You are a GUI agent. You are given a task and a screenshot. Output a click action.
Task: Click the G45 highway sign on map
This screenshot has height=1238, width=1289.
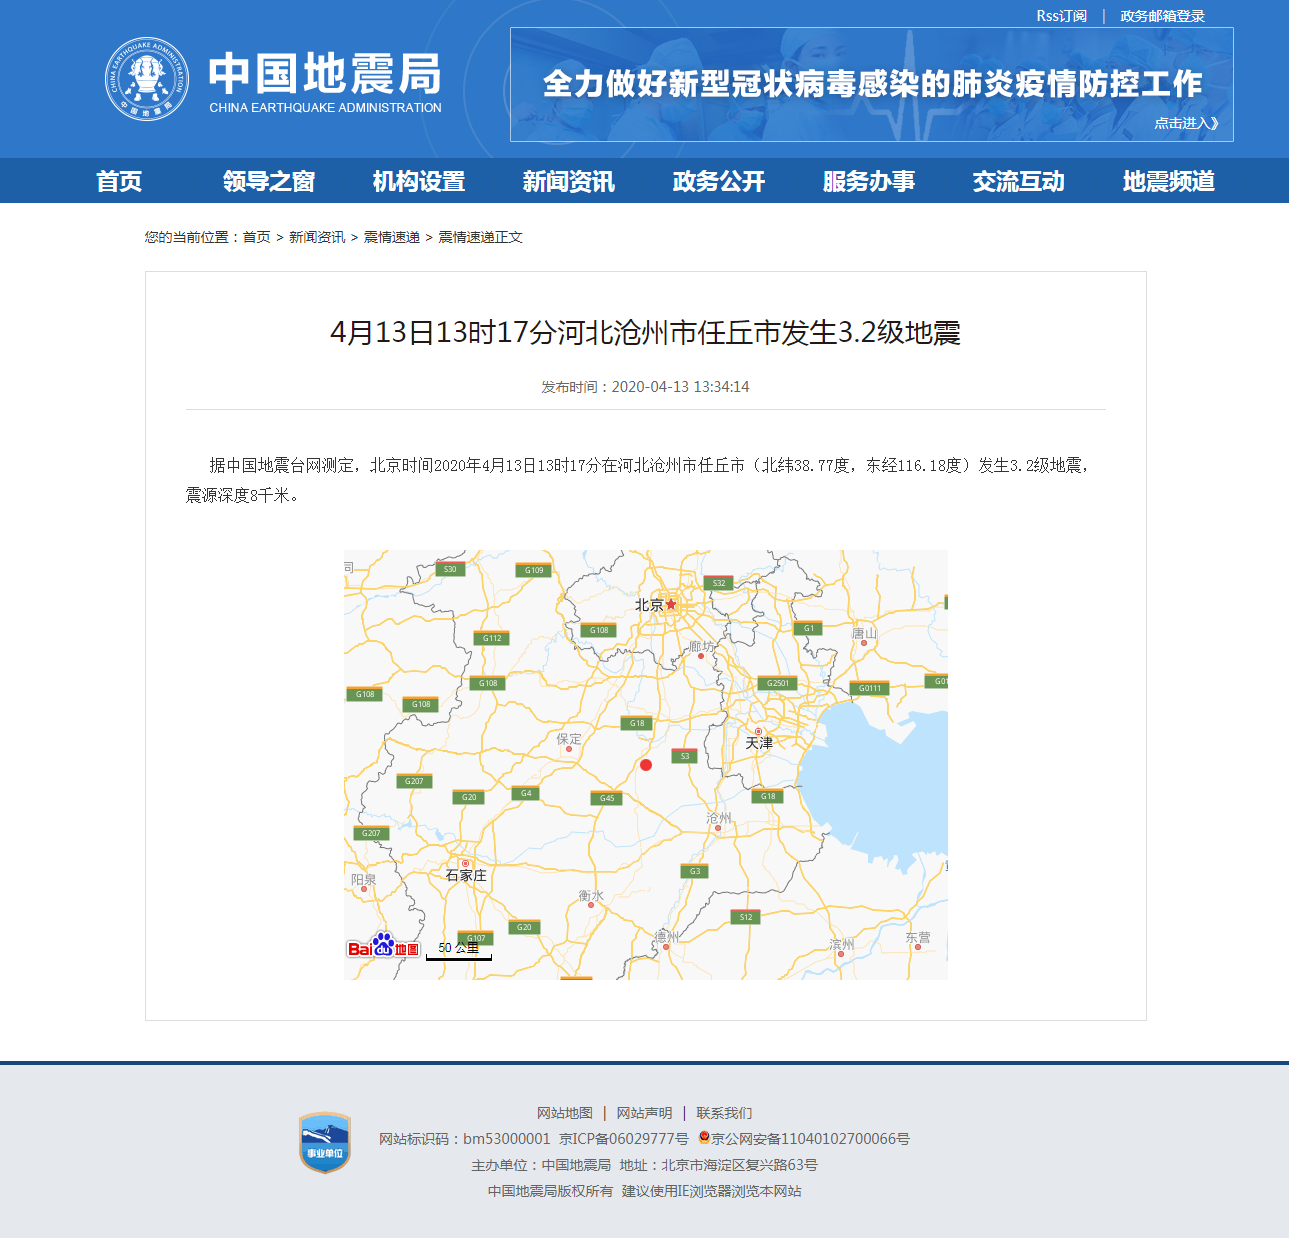(x=607, y=798)
